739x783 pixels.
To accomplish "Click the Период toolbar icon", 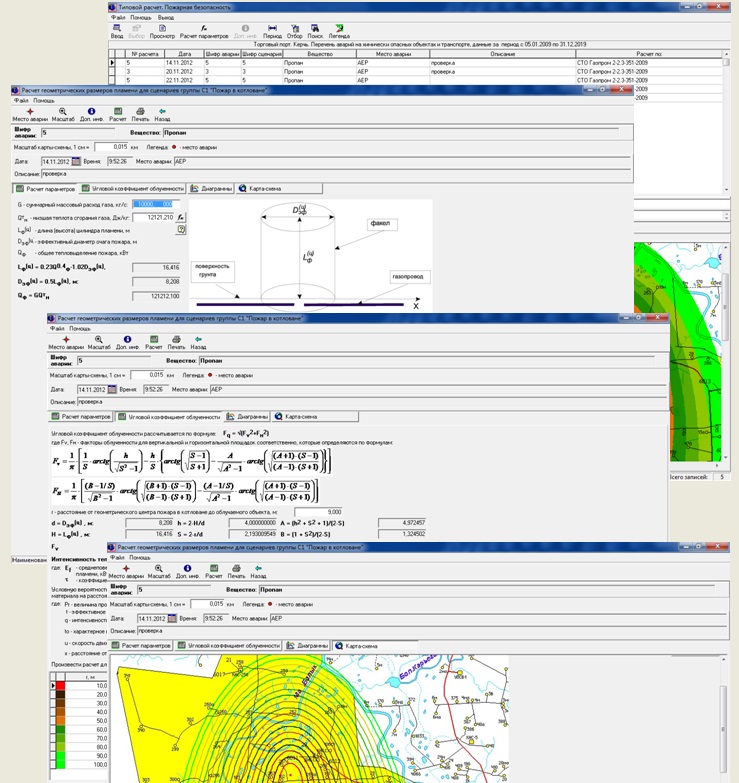I will (272, 33).
